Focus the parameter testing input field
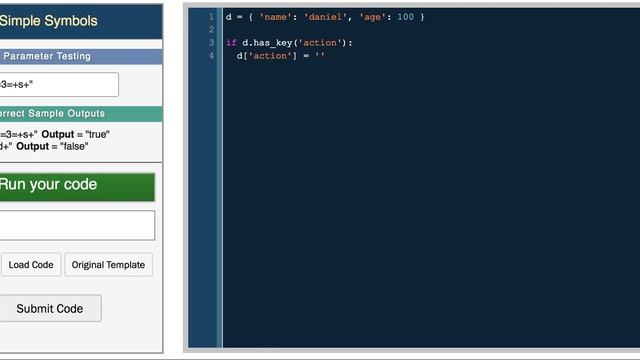This screenshot has width=640, height=360. (59, 84)
